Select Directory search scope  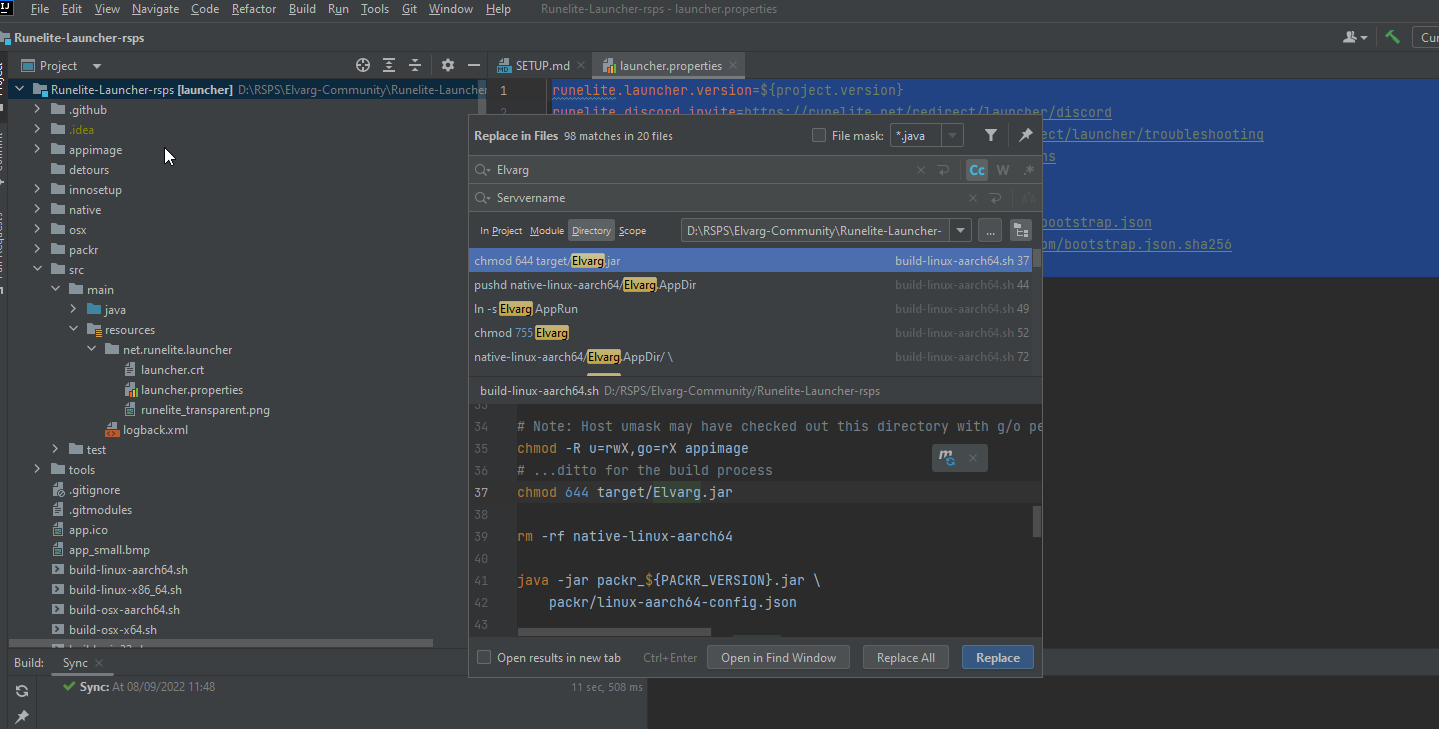pyautogui.click(x=591, y=231)
